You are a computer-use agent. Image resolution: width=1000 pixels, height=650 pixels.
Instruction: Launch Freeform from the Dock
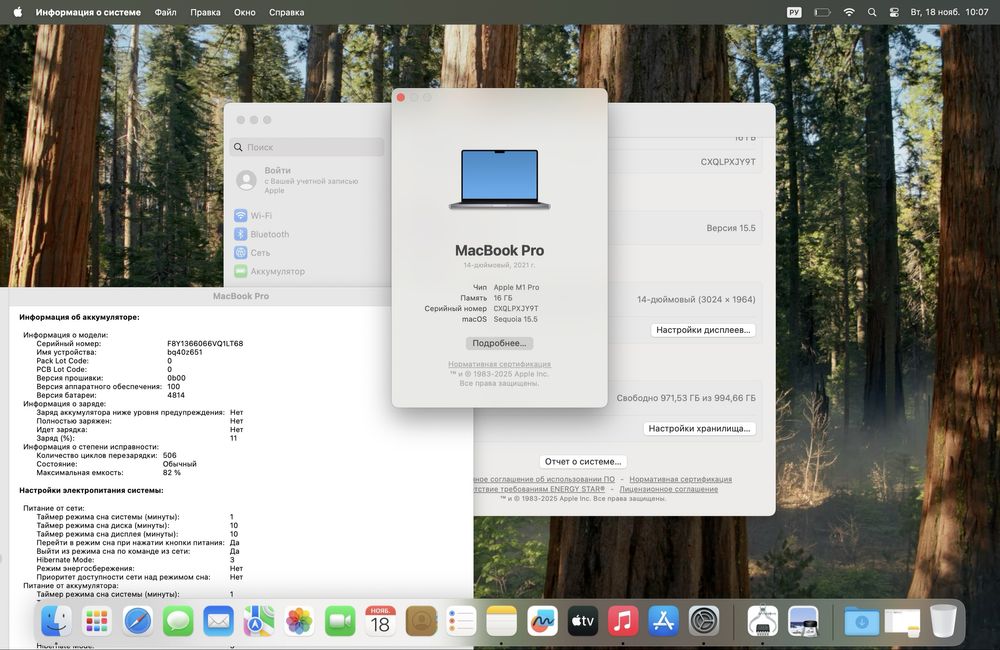pos(542,621)
